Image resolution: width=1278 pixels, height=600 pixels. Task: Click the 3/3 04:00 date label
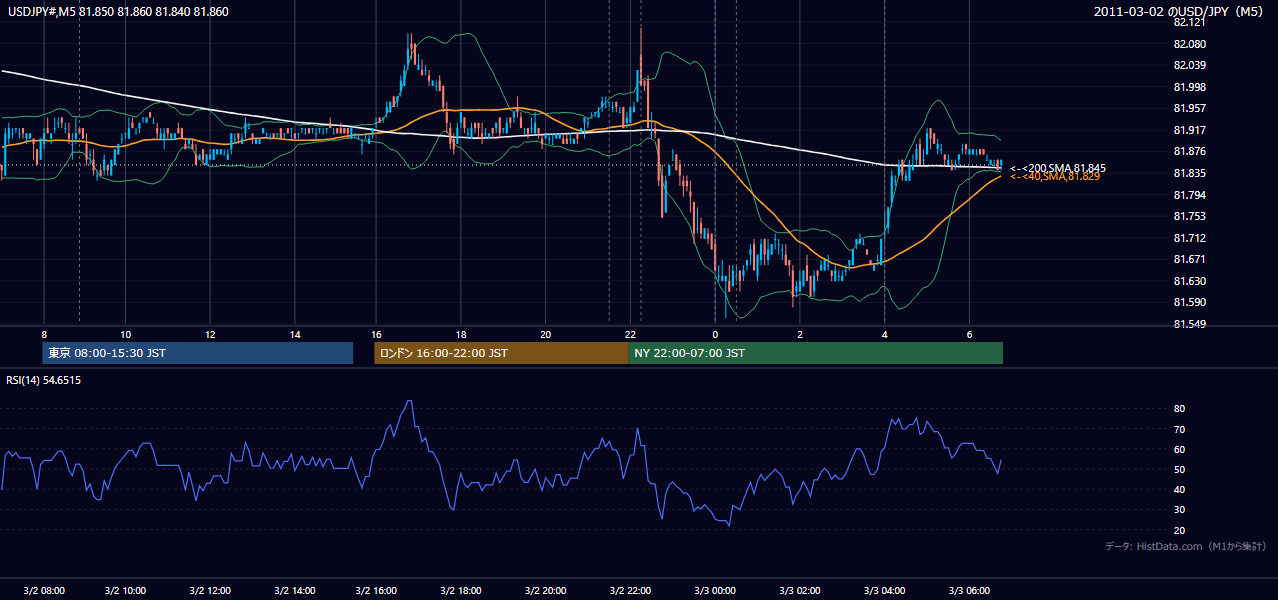(885, 591)
